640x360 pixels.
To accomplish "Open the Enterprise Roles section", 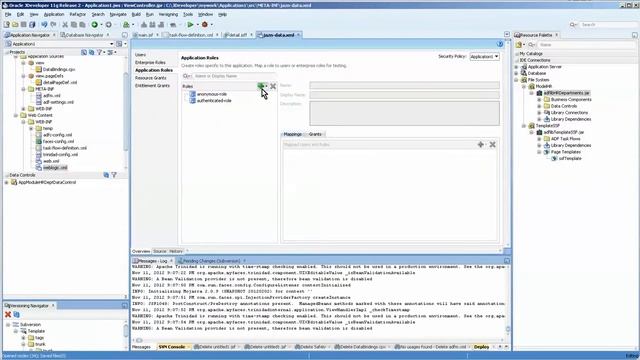I will click(x=150, y=62).
